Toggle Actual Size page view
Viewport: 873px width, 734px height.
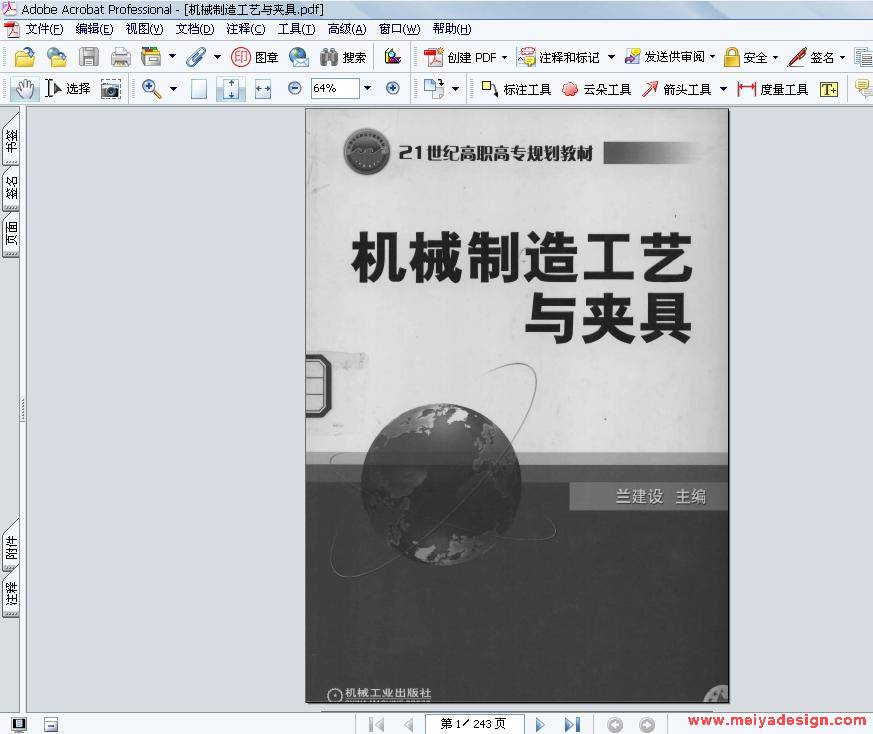(199, 89)
